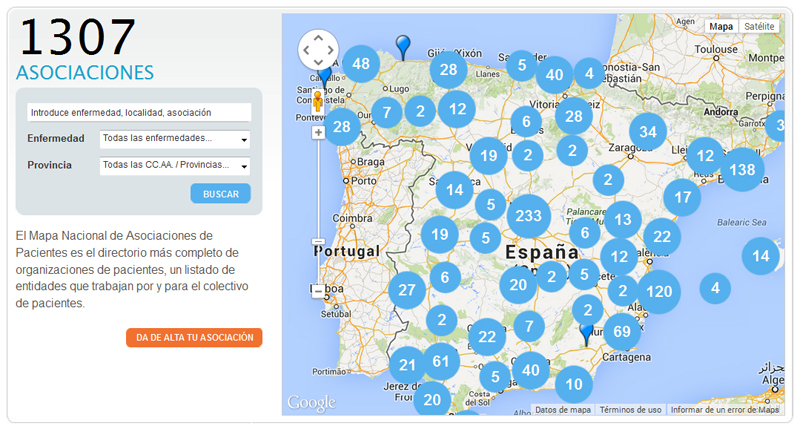Open the cluster marker labeled 17

683,197
